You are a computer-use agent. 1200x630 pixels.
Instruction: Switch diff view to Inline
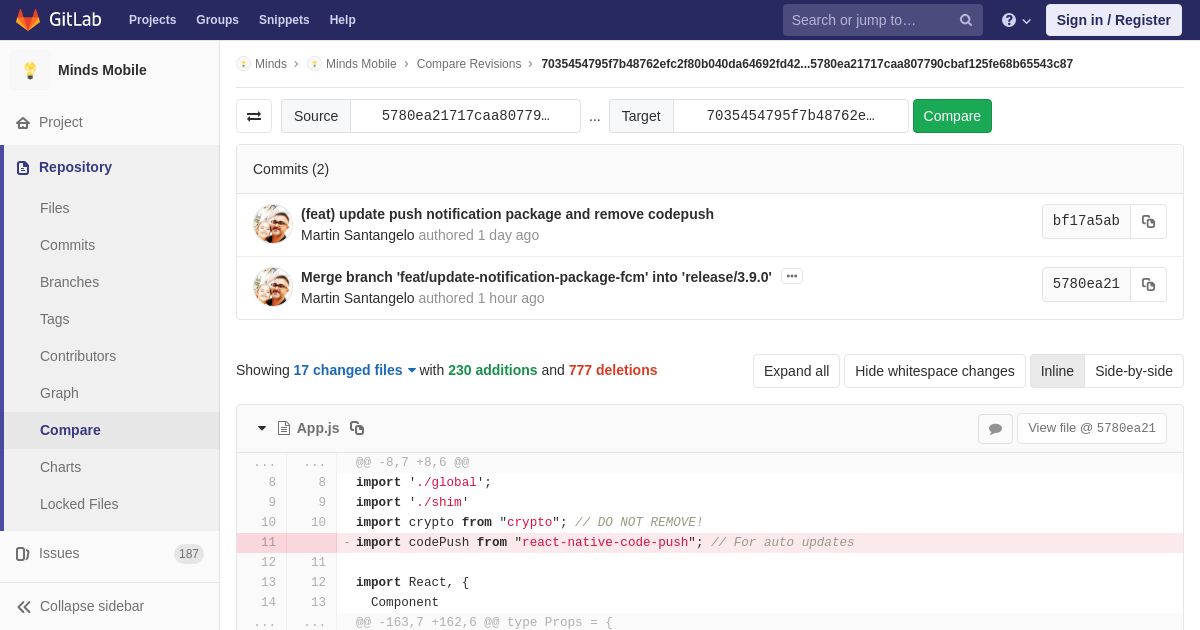point(1057,371)
